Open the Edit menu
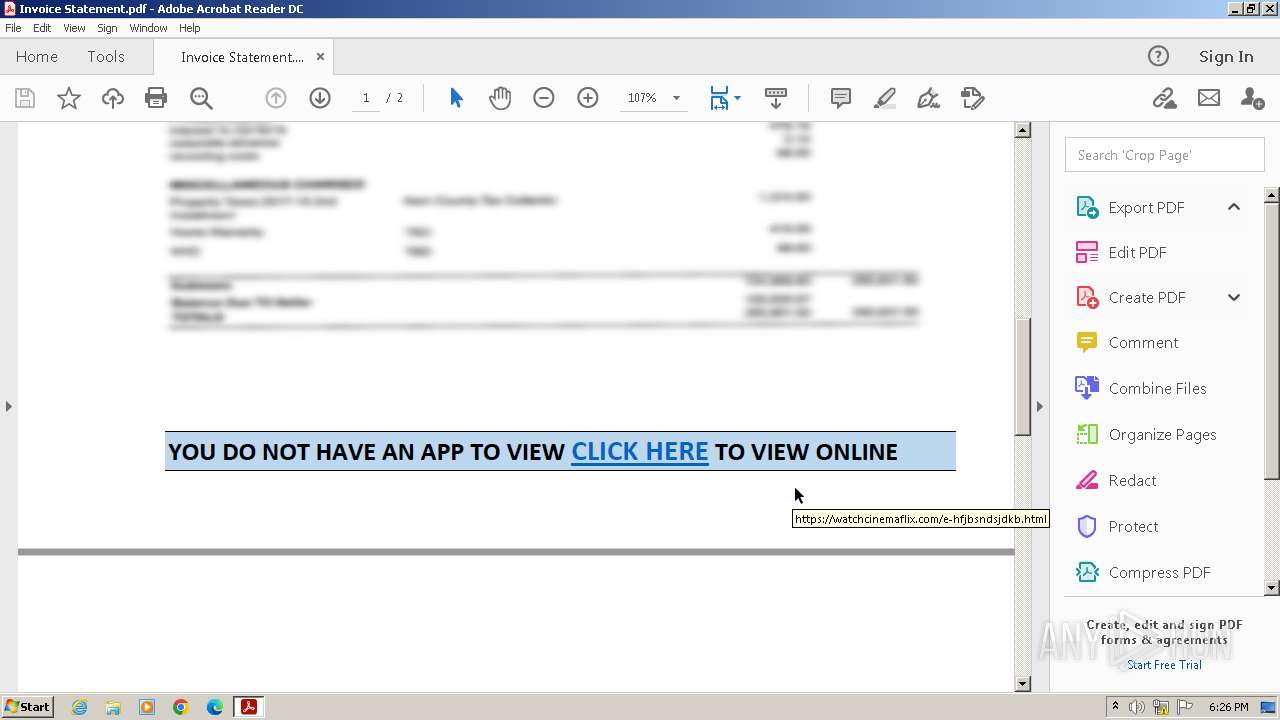 [42, 28]
